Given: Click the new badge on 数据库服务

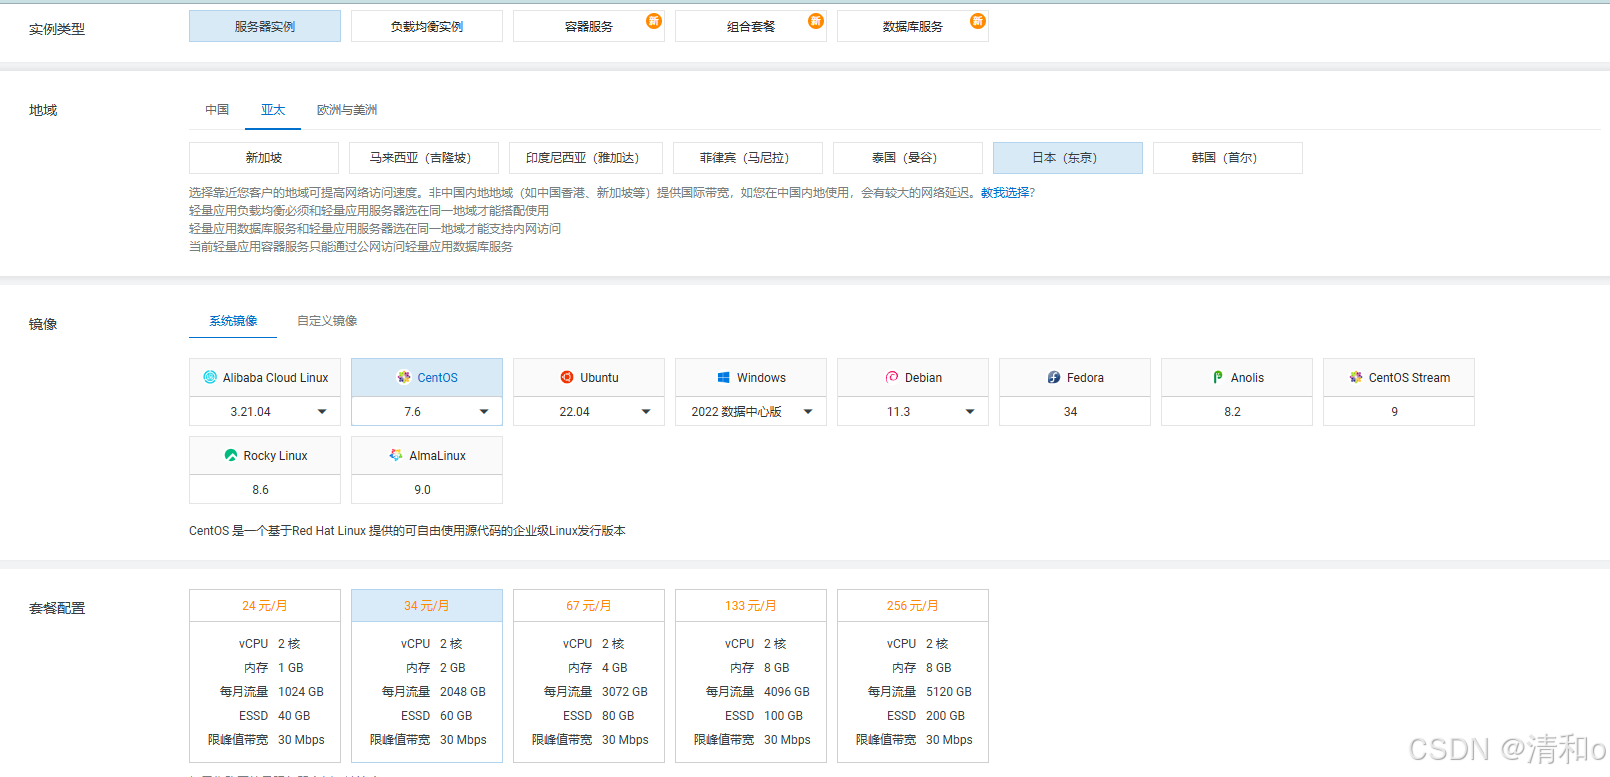Looking at the screenshot, I should (978, 21).
